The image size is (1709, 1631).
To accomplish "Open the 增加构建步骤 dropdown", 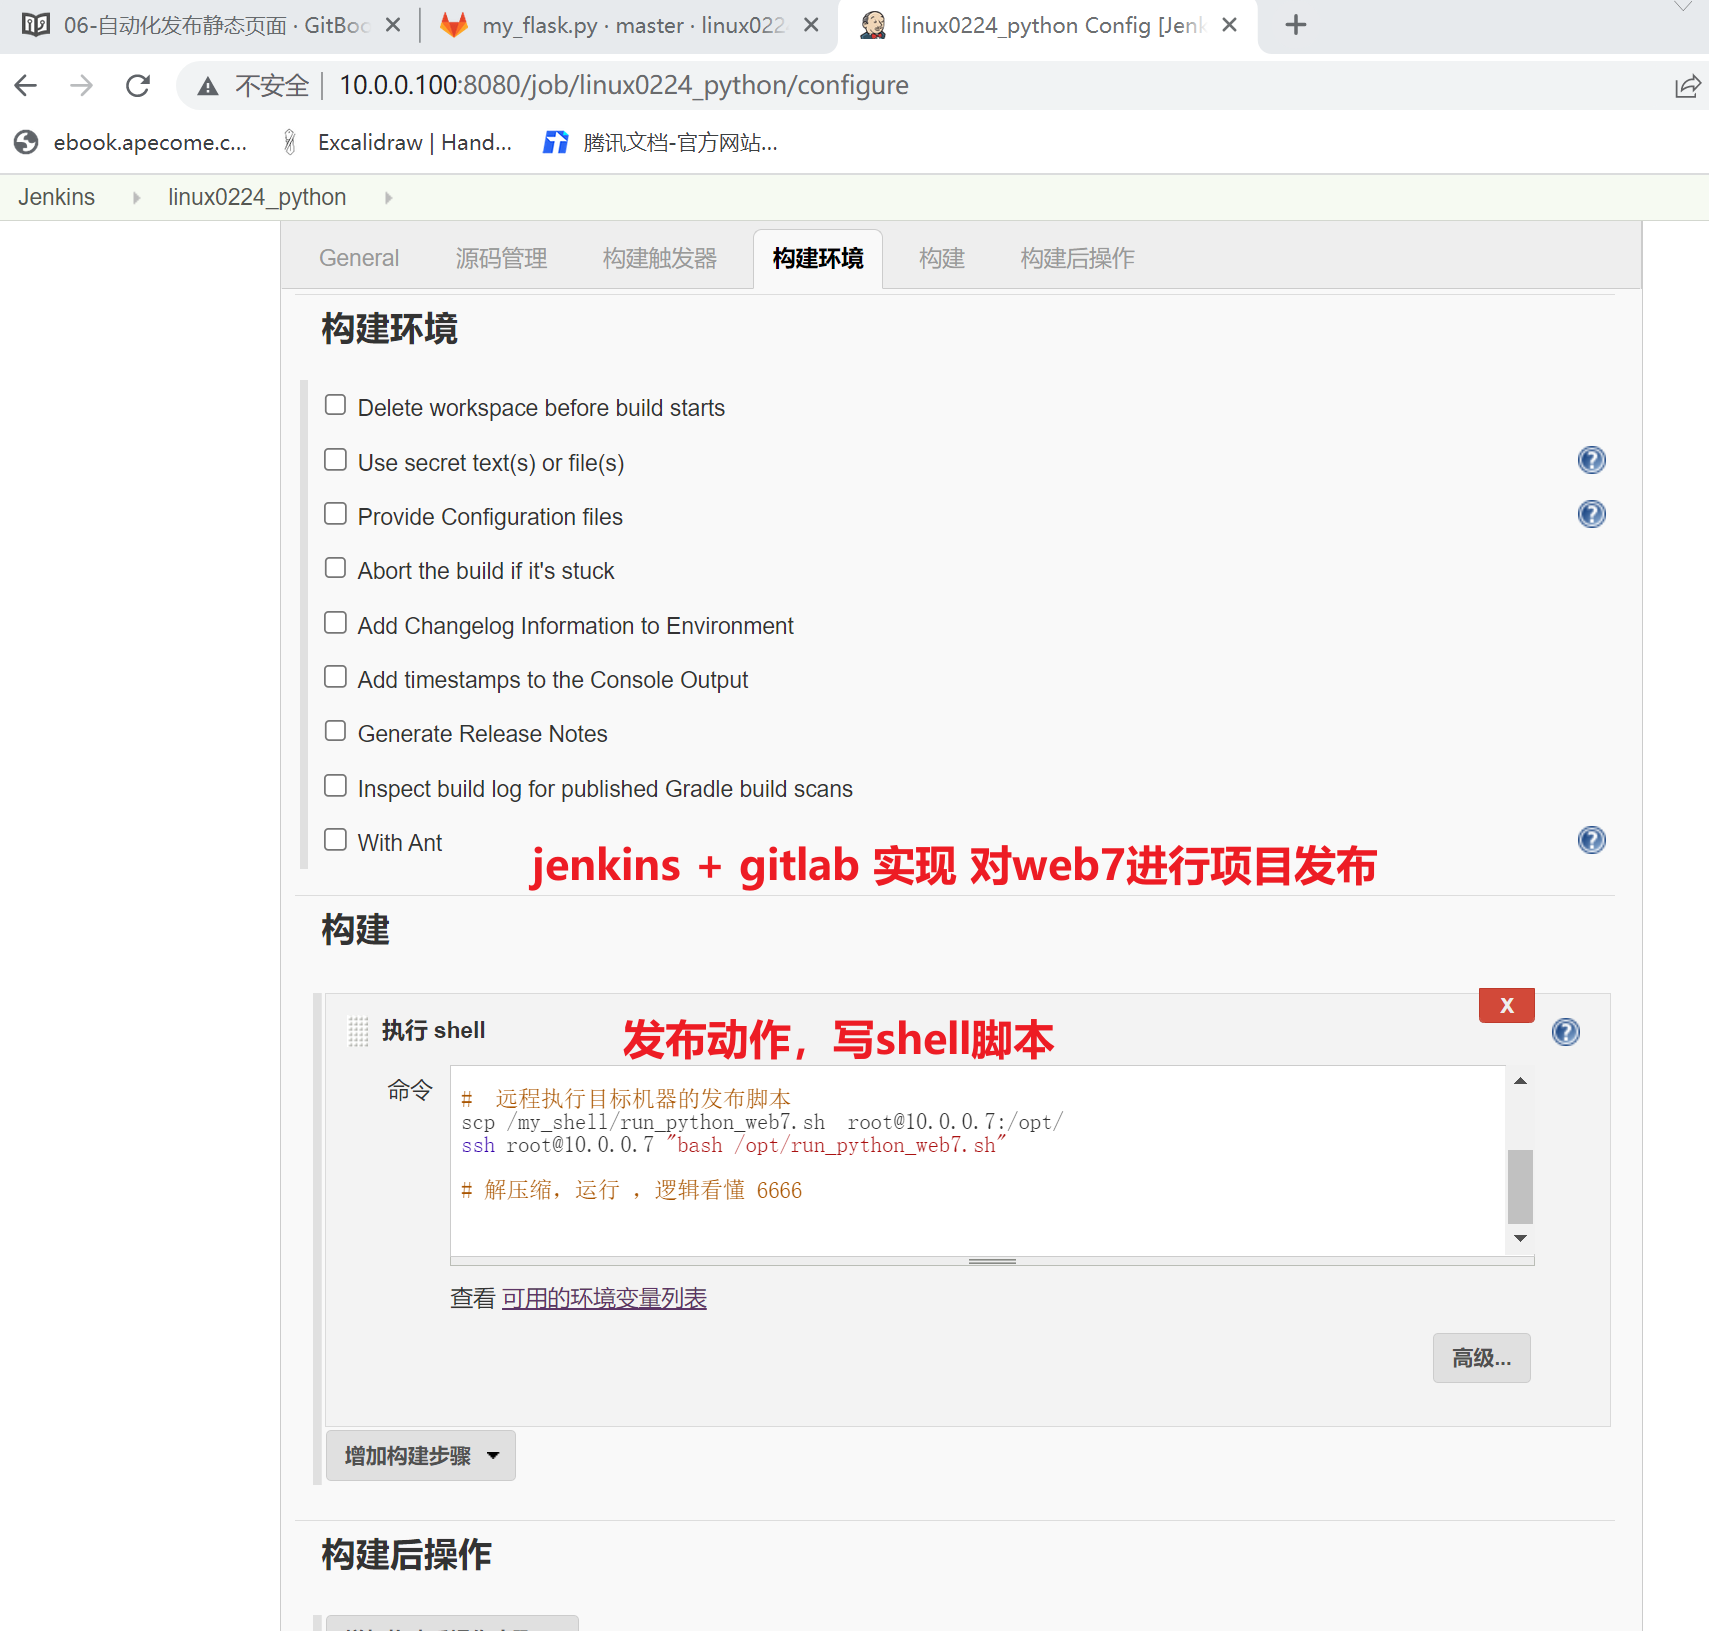I will pyautogui.click(x=421, y=1456).
